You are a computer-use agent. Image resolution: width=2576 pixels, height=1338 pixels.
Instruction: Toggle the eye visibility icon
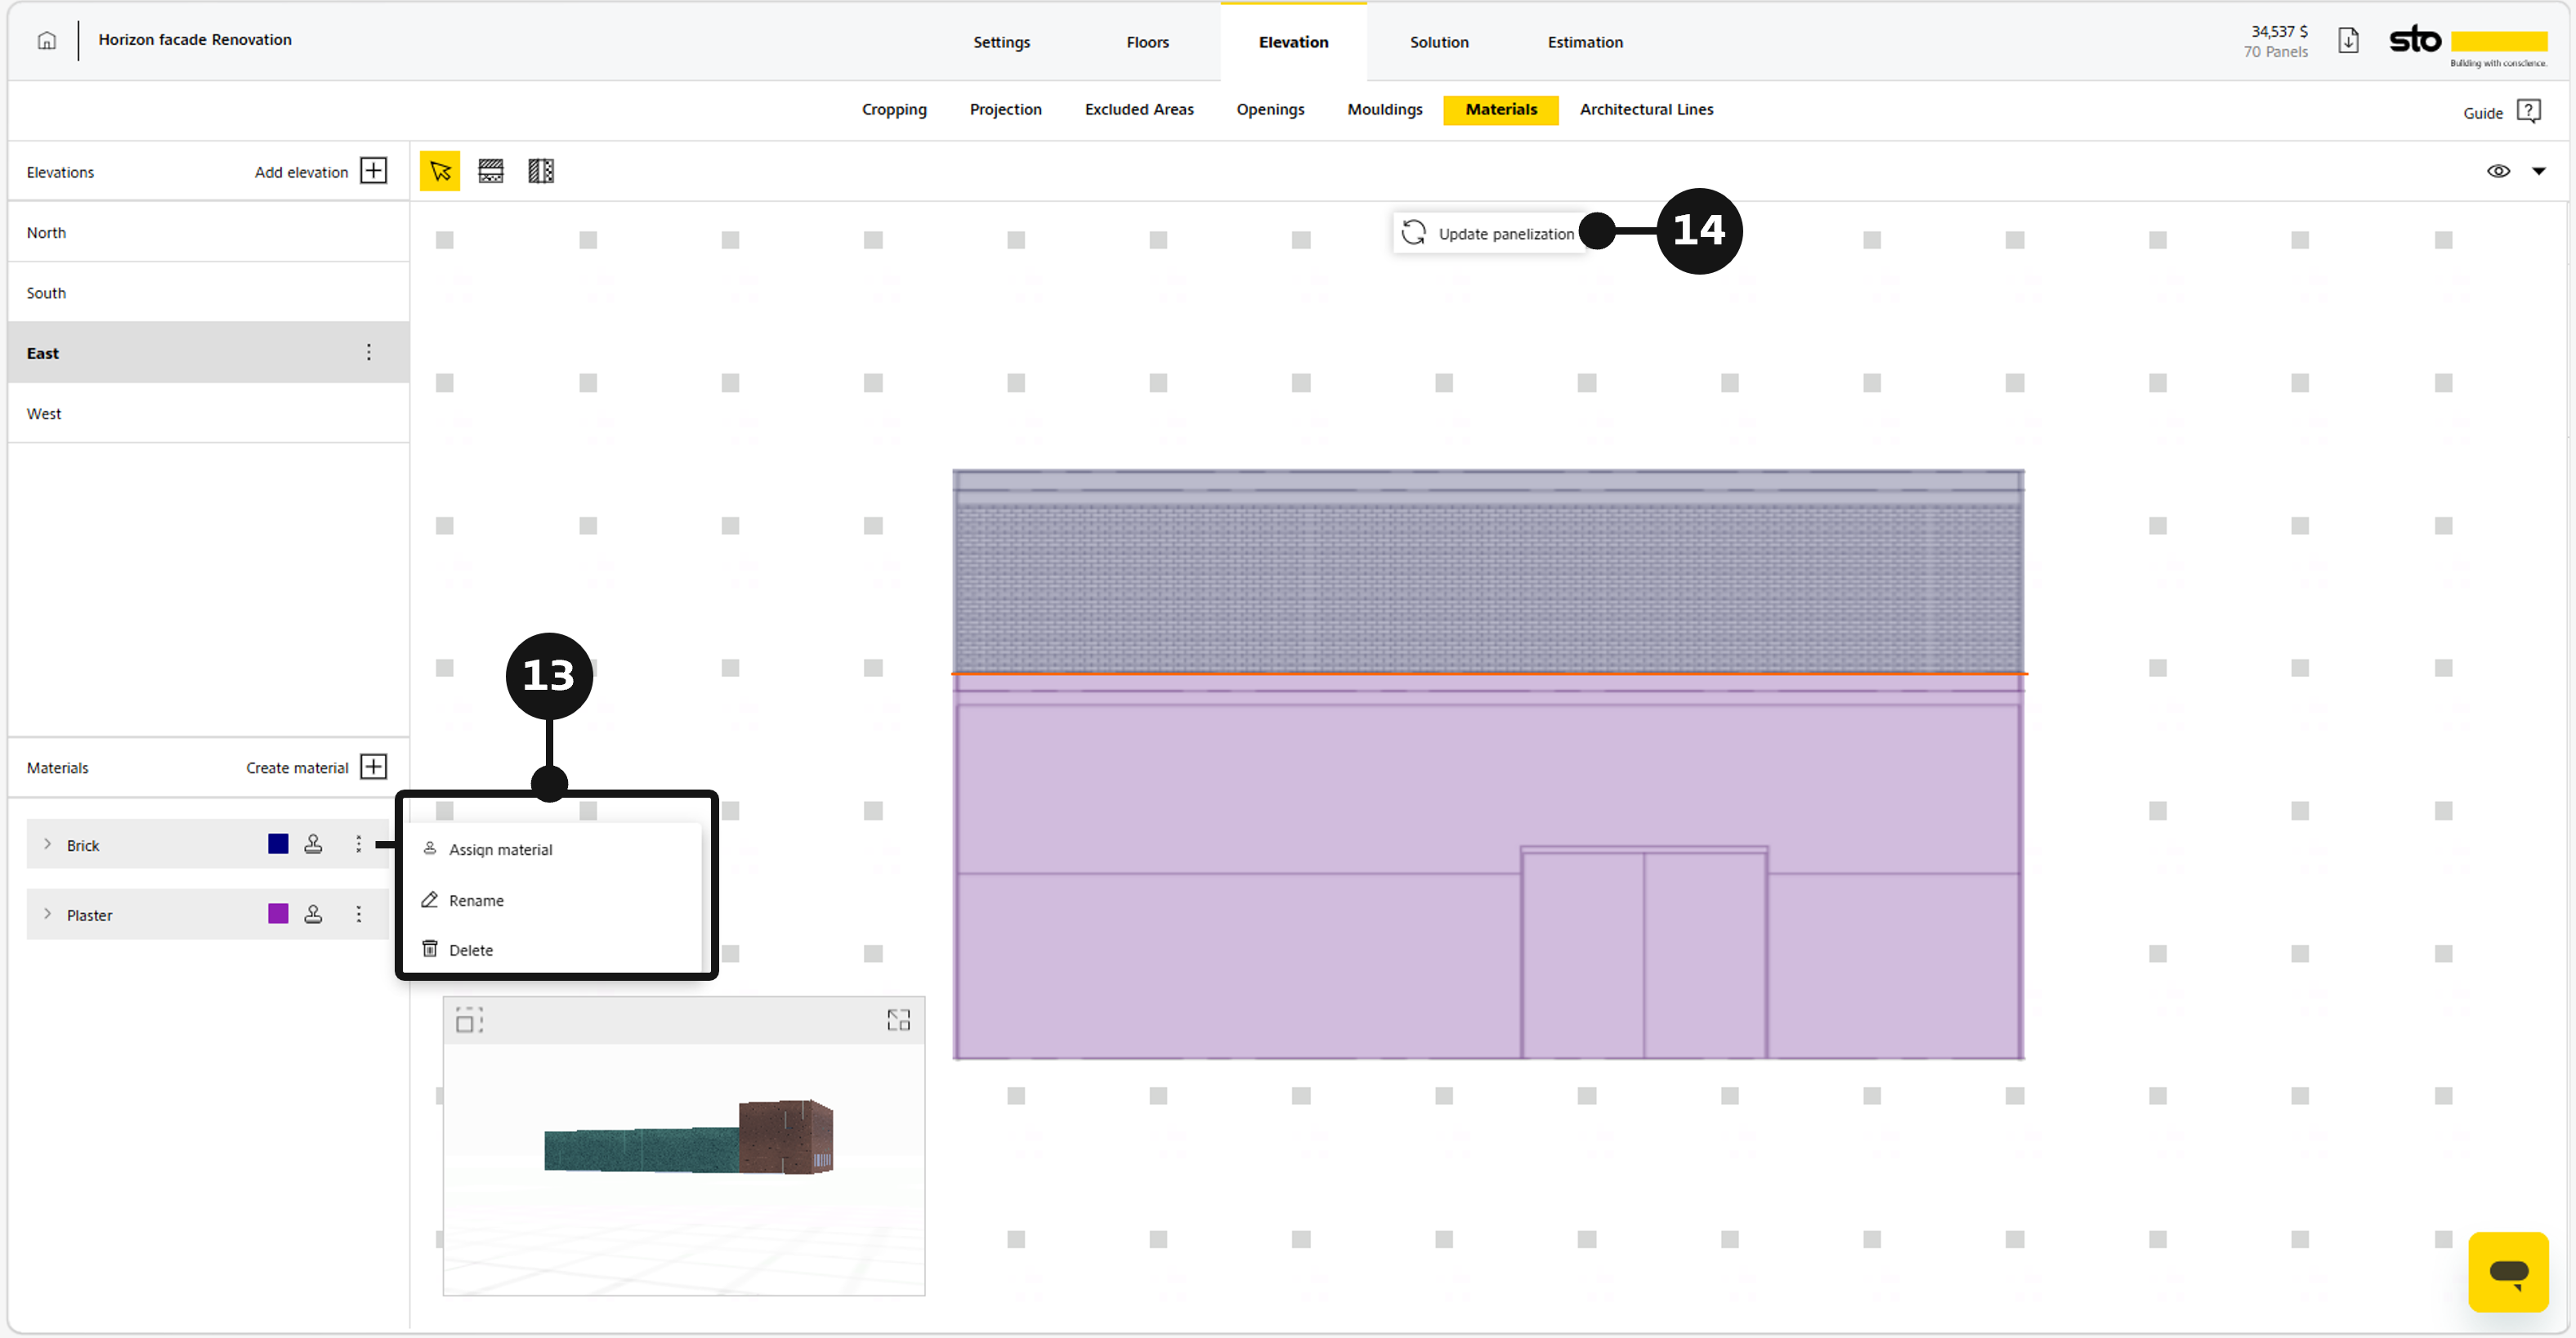pos(2498,171)
